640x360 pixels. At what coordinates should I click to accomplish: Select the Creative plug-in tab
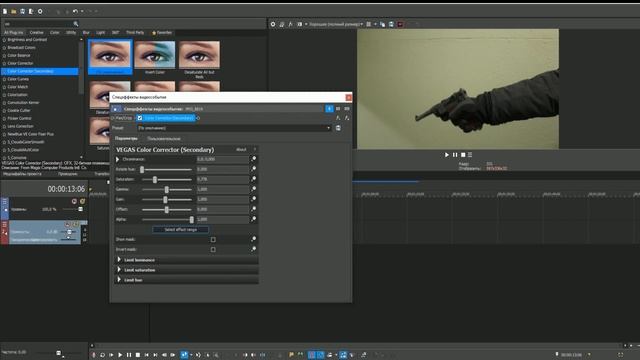pos(36,32)
